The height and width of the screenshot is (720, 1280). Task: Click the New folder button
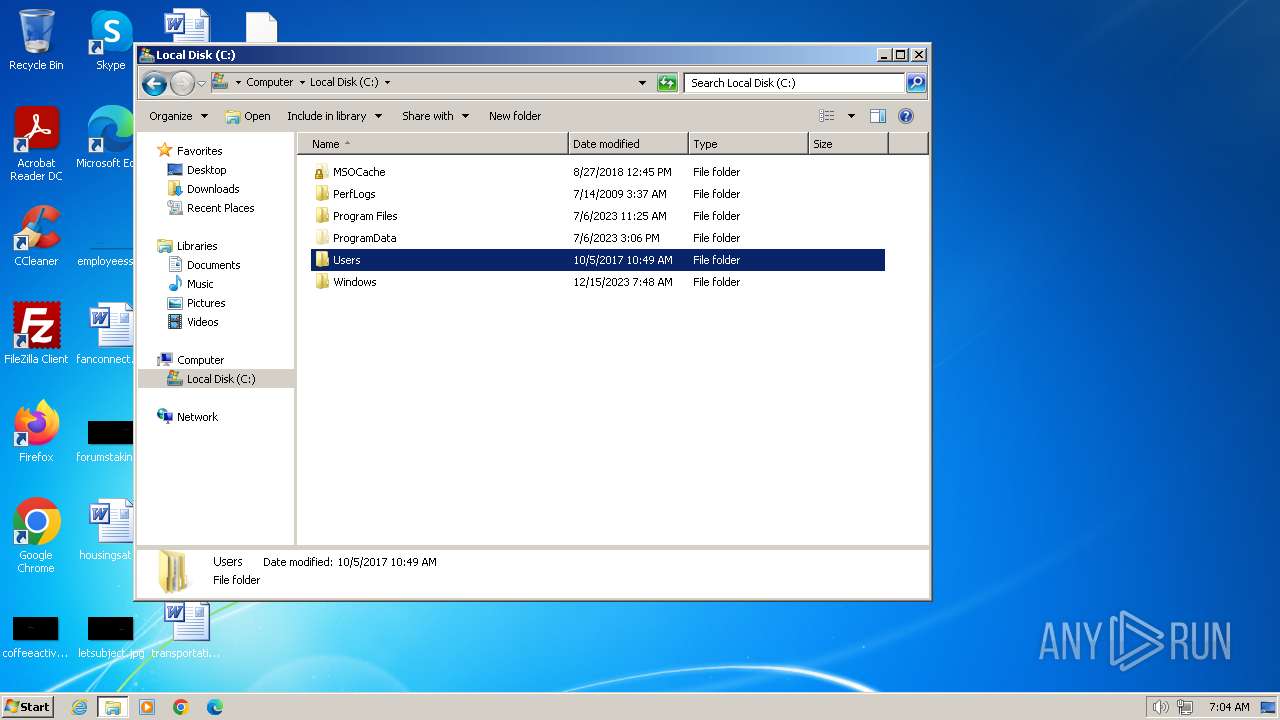(x=515, y=116)
